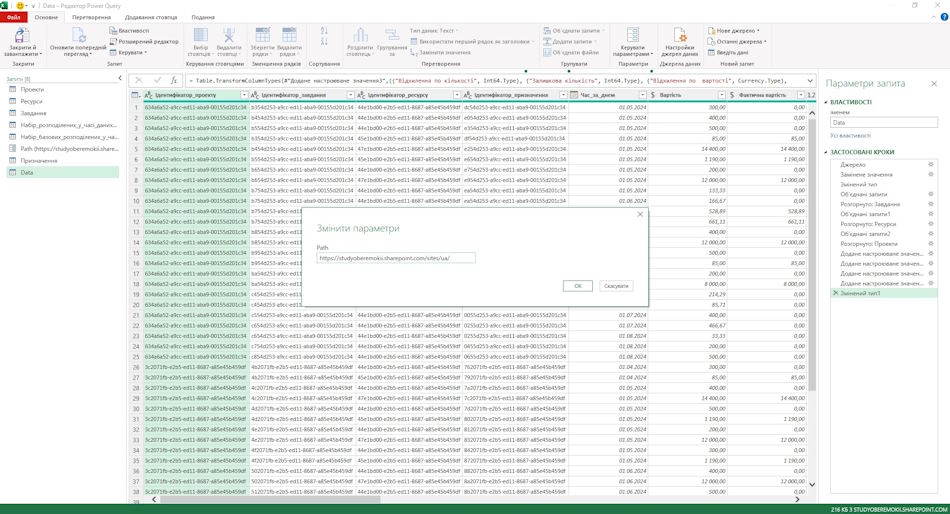Image resolution: width=950 pixels, height=514 pixels.
Task: Click the Усі властивості link
Action: pos(851,136)
